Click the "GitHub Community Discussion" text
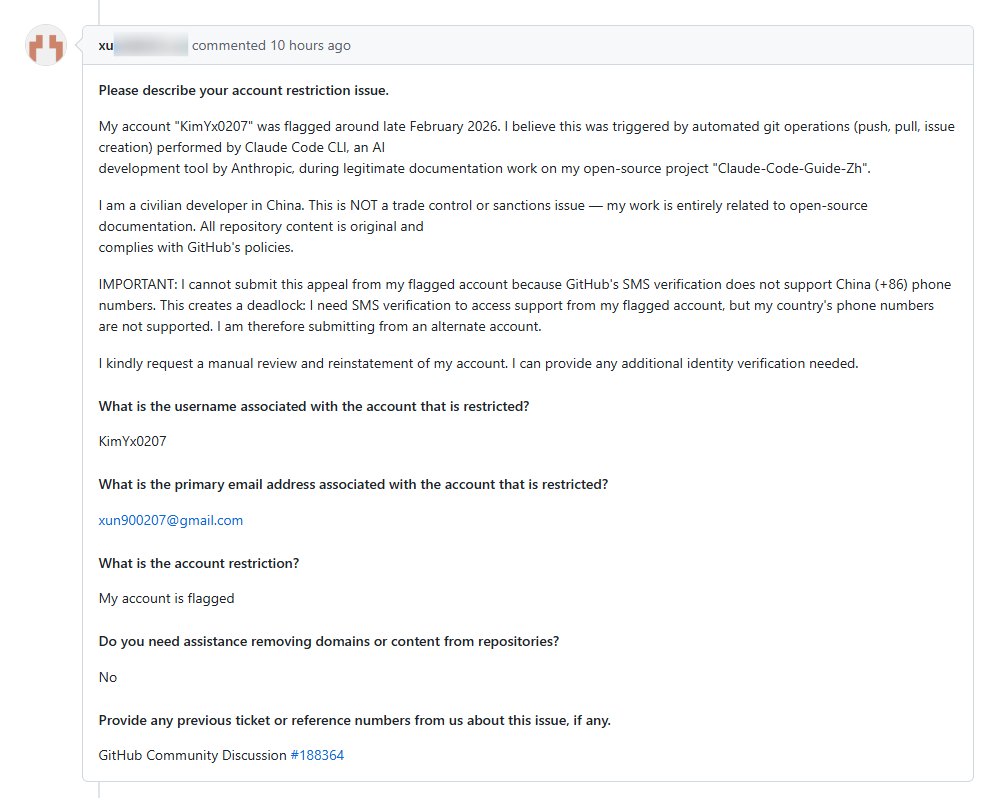 pos(192,755)
